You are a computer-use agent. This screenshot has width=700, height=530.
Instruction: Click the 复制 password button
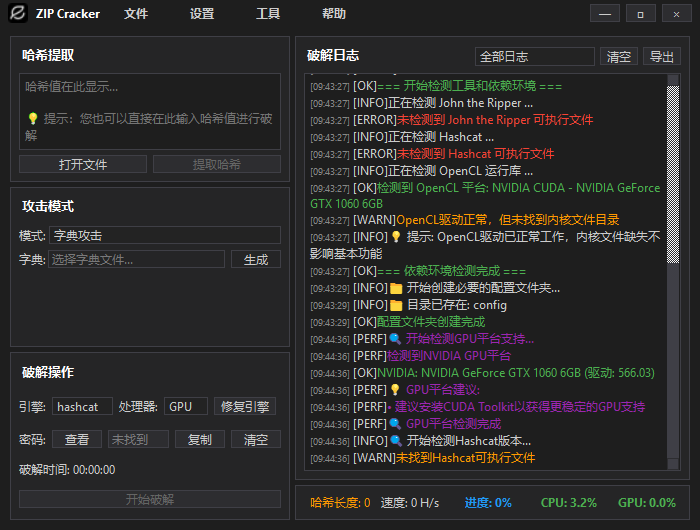pos(200,439)
